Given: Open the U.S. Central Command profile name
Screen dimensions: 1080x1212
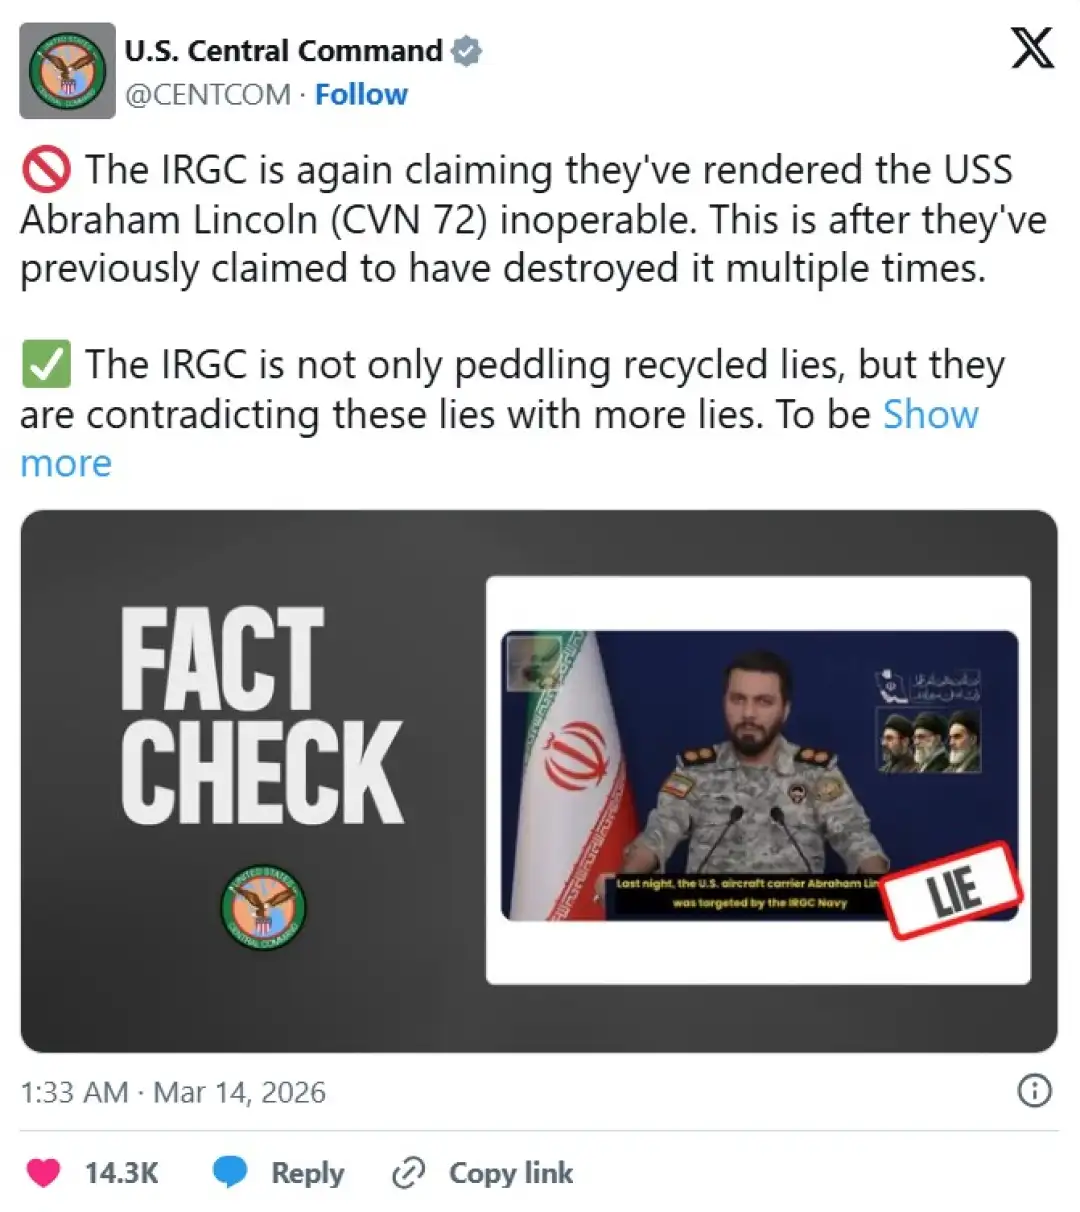Looking at the screenshot, I should tap(283, 50).
